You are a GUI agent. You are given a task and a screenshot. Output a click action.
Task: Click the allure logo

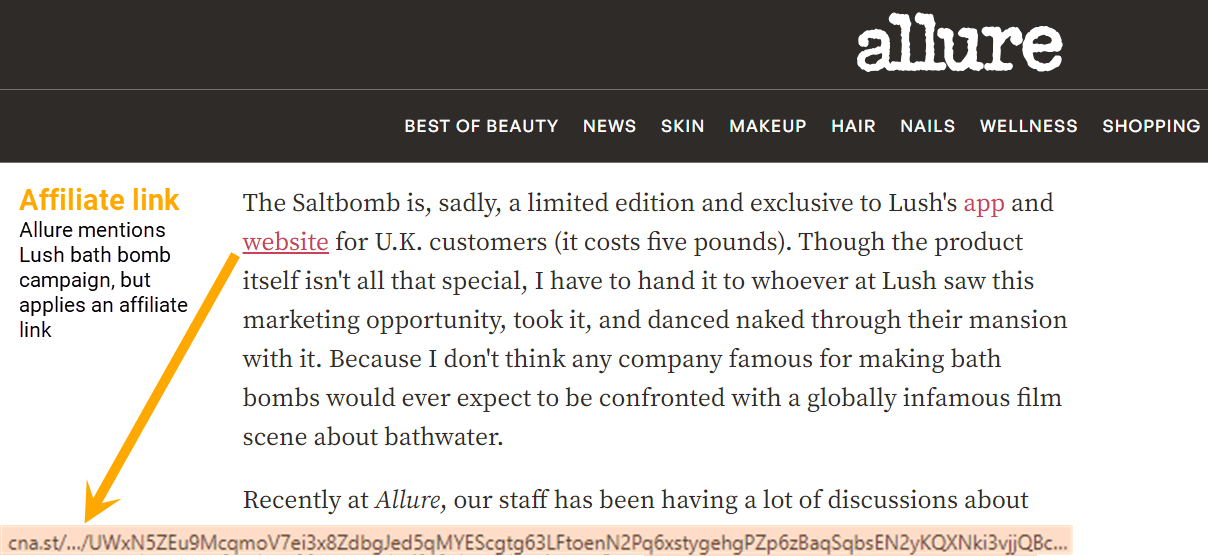click(958, 45)
